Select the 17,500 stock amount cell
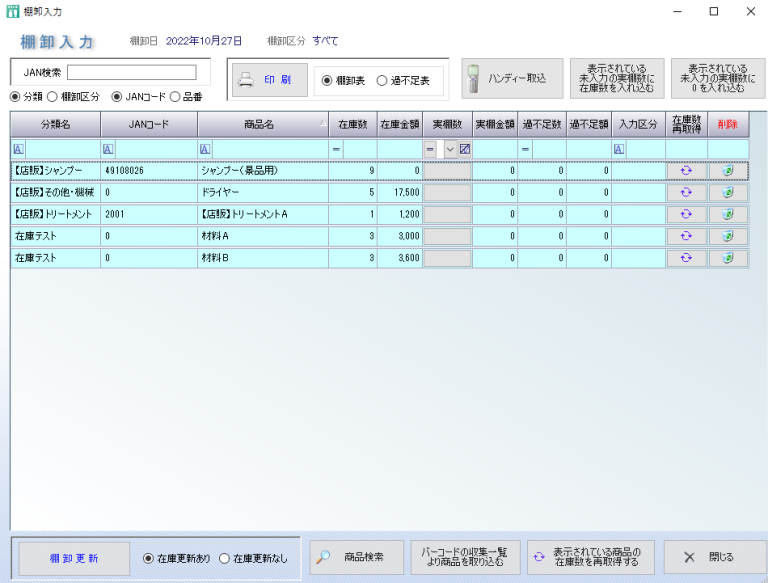The height and width of the screenshot is (583, 768). pos(400,193)
